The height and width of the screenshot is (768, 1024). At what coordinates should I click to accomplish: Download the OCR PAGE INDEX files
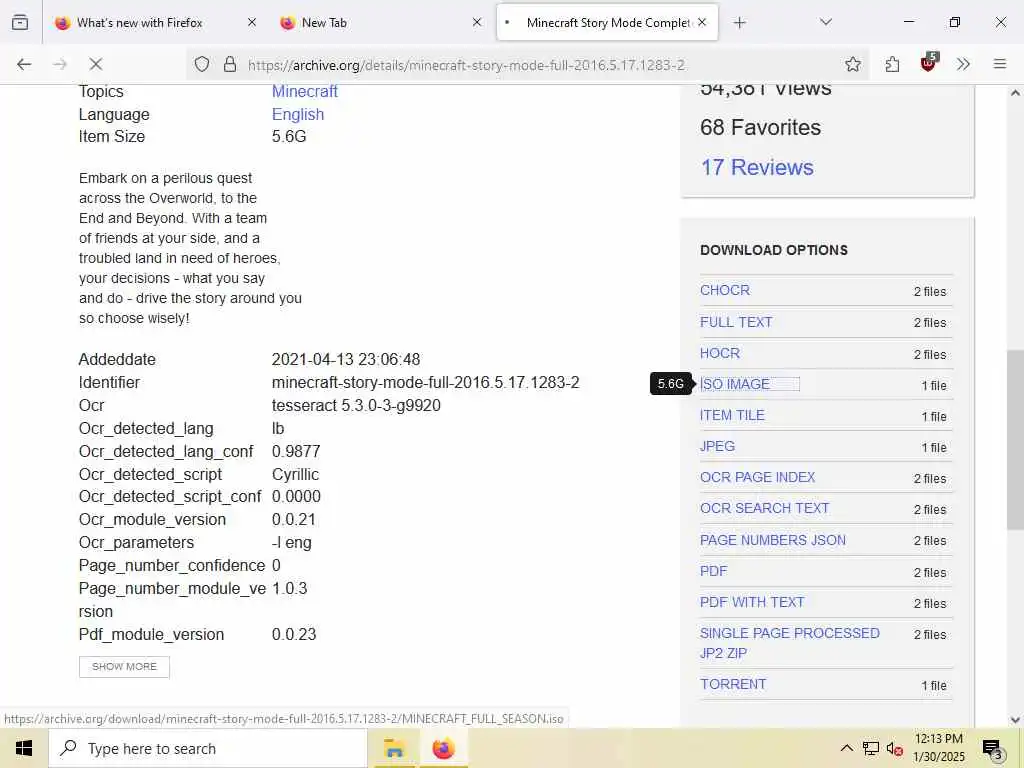758,477
